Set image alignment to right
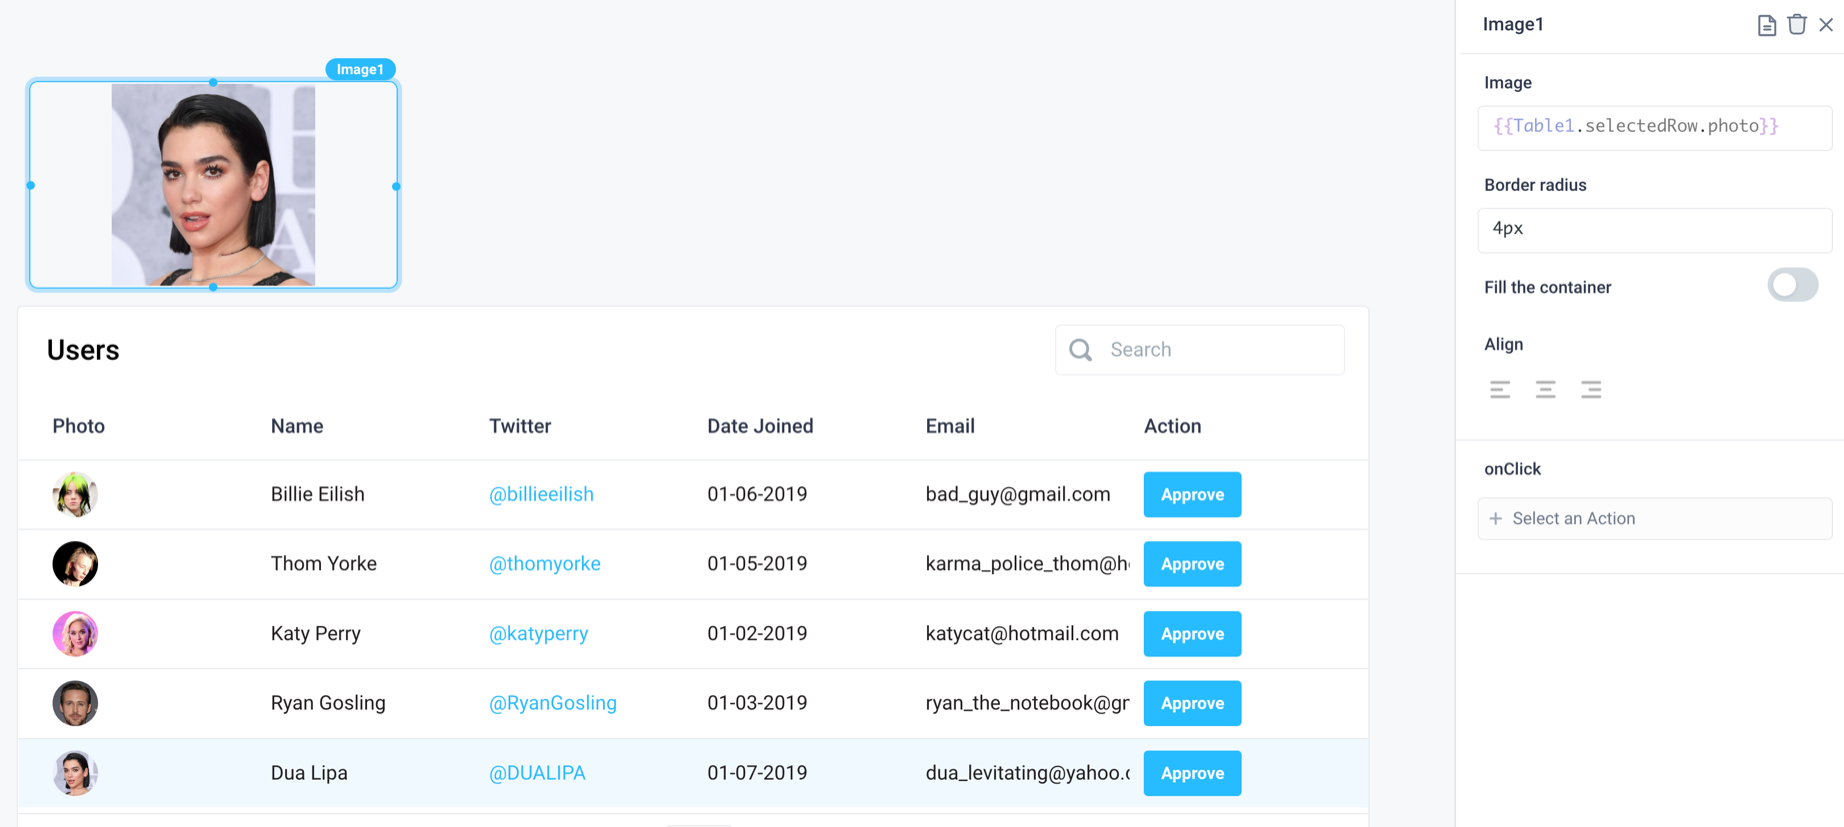 coord(1591,390)
